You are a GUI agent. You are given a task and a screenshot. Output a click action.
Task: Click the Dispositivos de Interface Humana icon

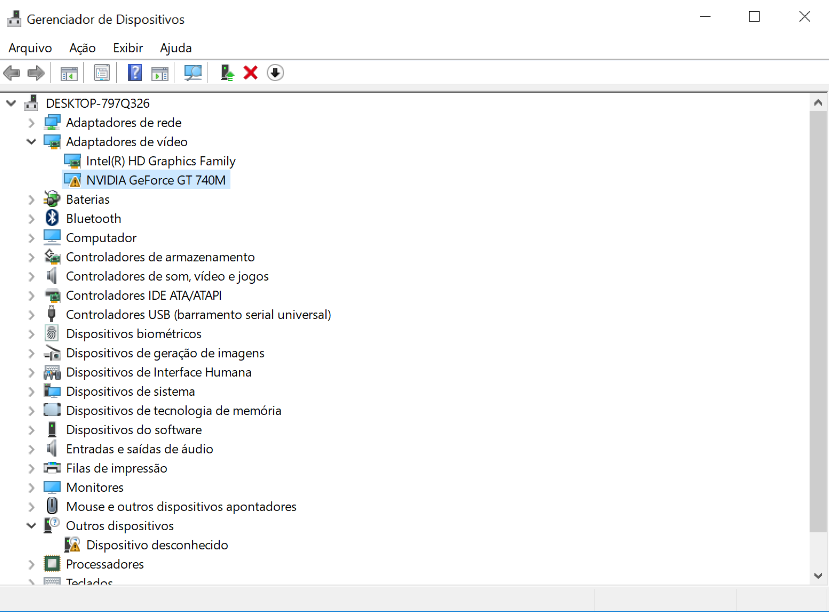tap(52, 372)
